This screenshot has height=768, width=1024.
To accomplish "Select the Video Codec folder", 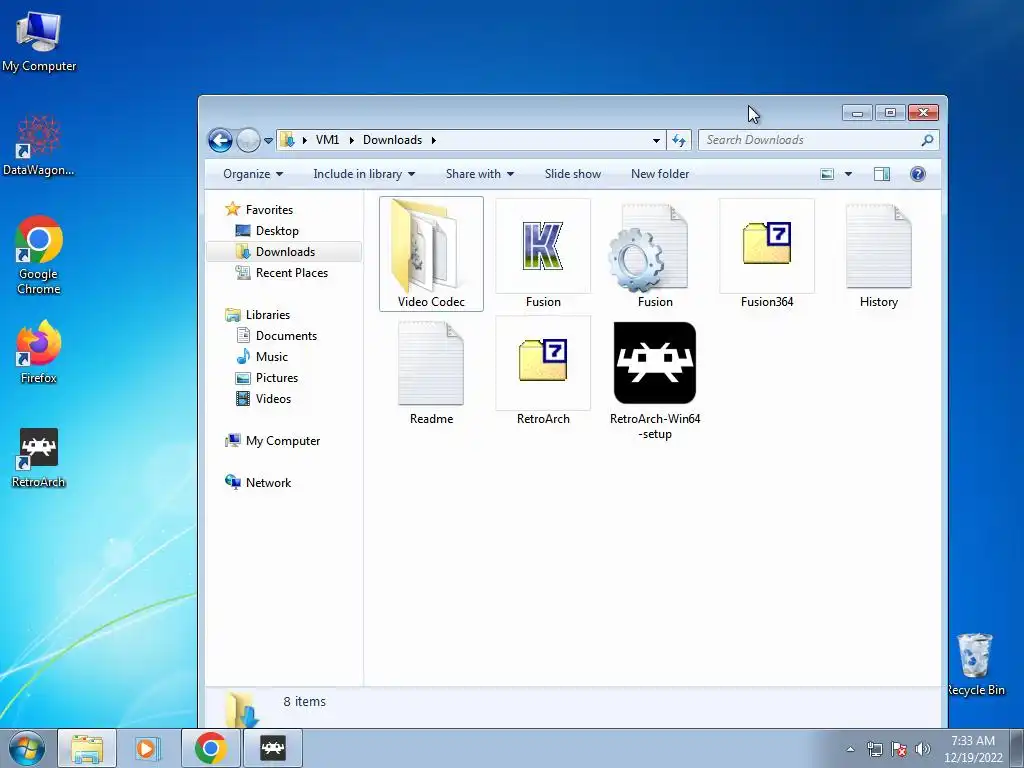I will (x=431, y=254).
